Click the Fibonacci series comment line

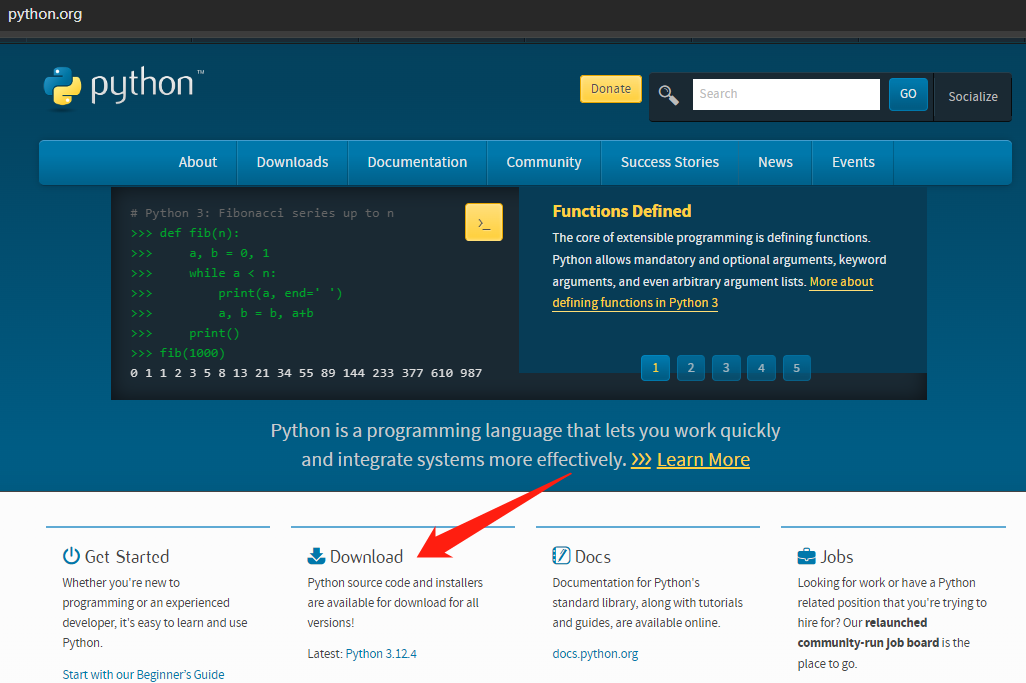click(262, 213)
